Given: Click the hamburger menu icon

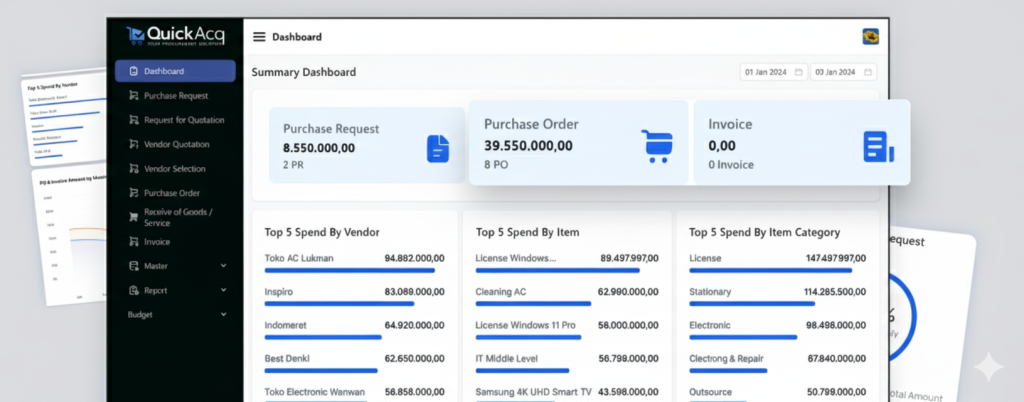Looking at the screenshot, I should (x=259, y=37).
